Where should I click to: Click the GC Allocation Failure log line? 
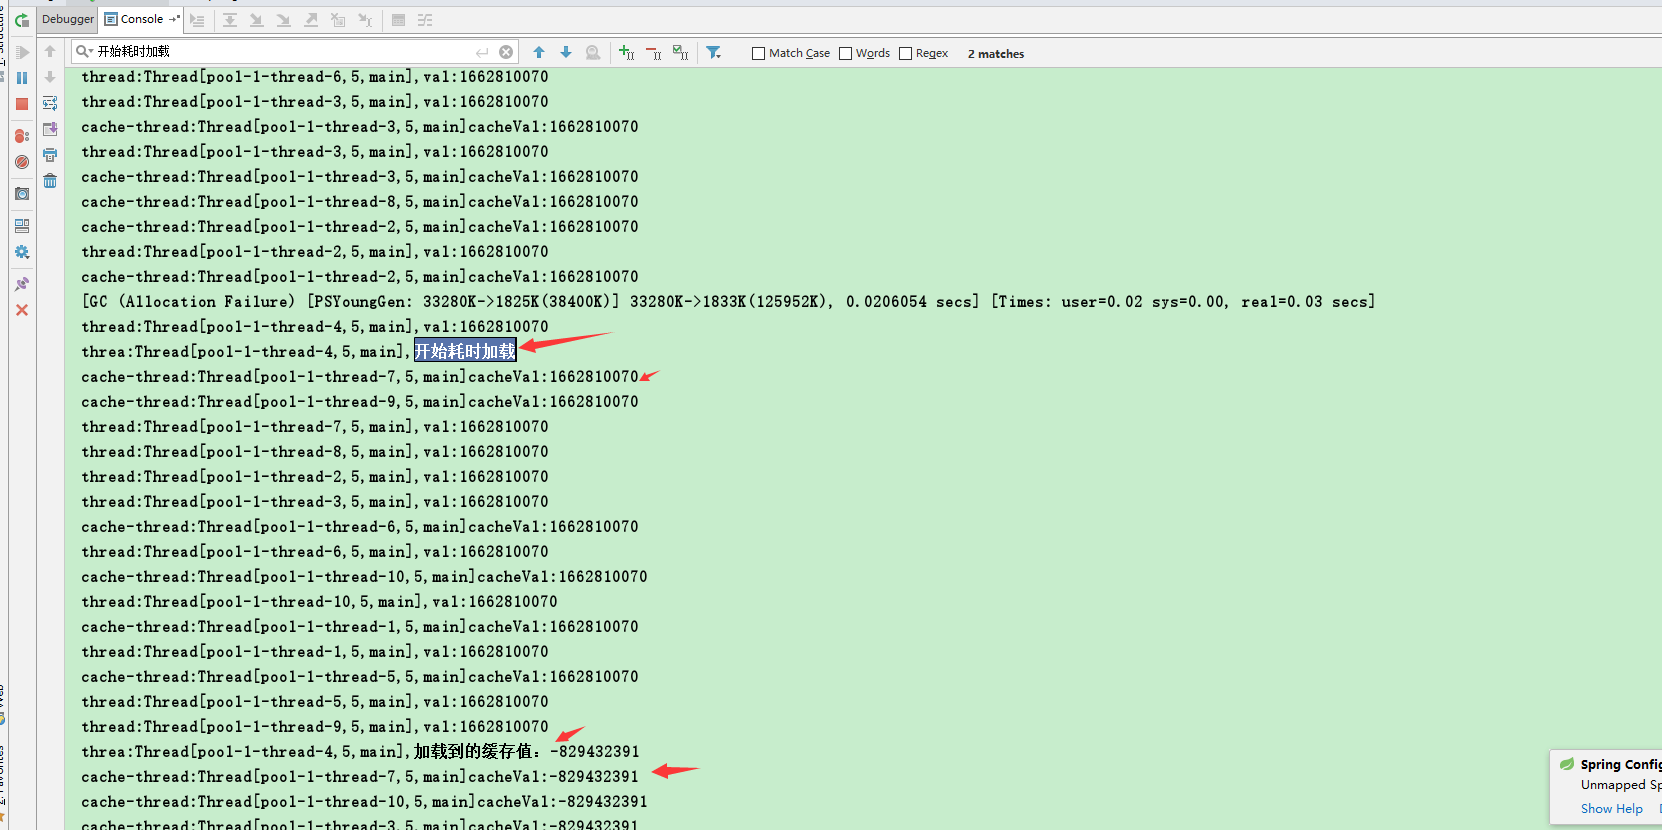(728, 301)
